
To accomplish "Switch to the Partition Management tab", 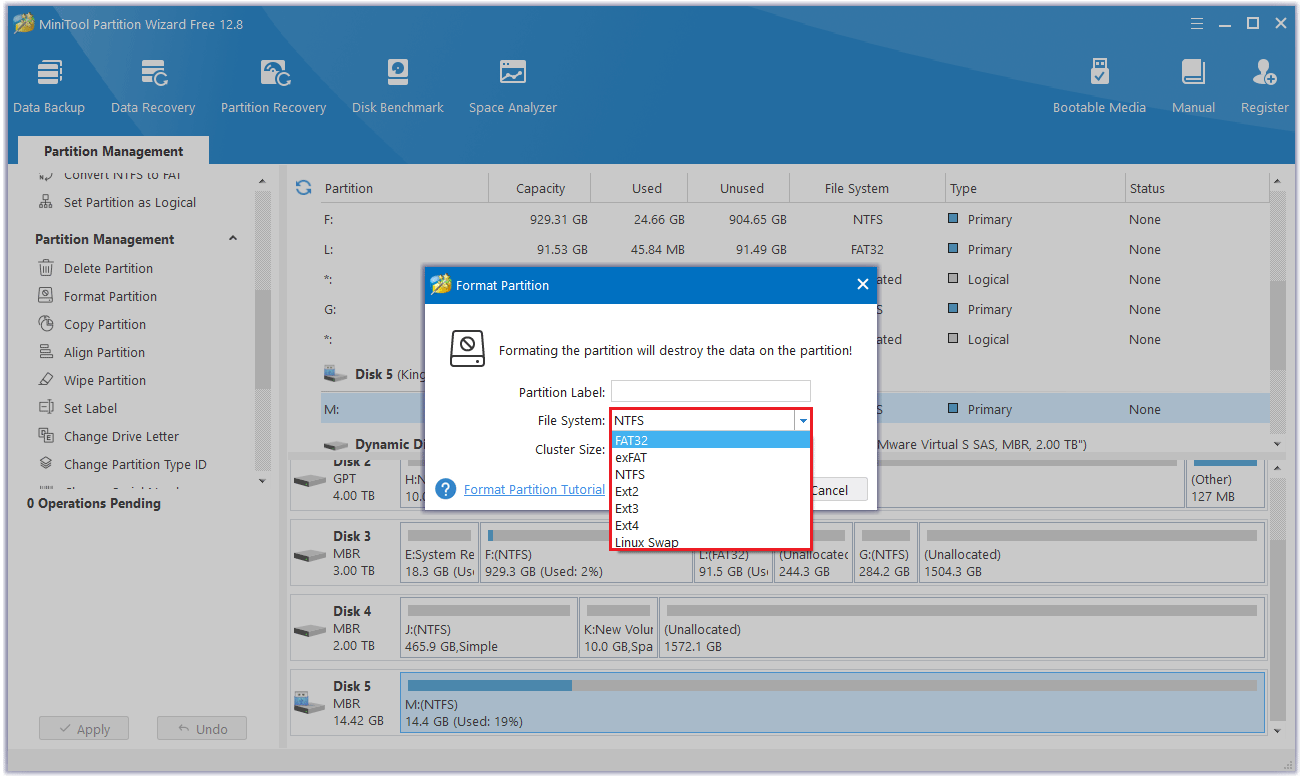I will coord(114,151).
